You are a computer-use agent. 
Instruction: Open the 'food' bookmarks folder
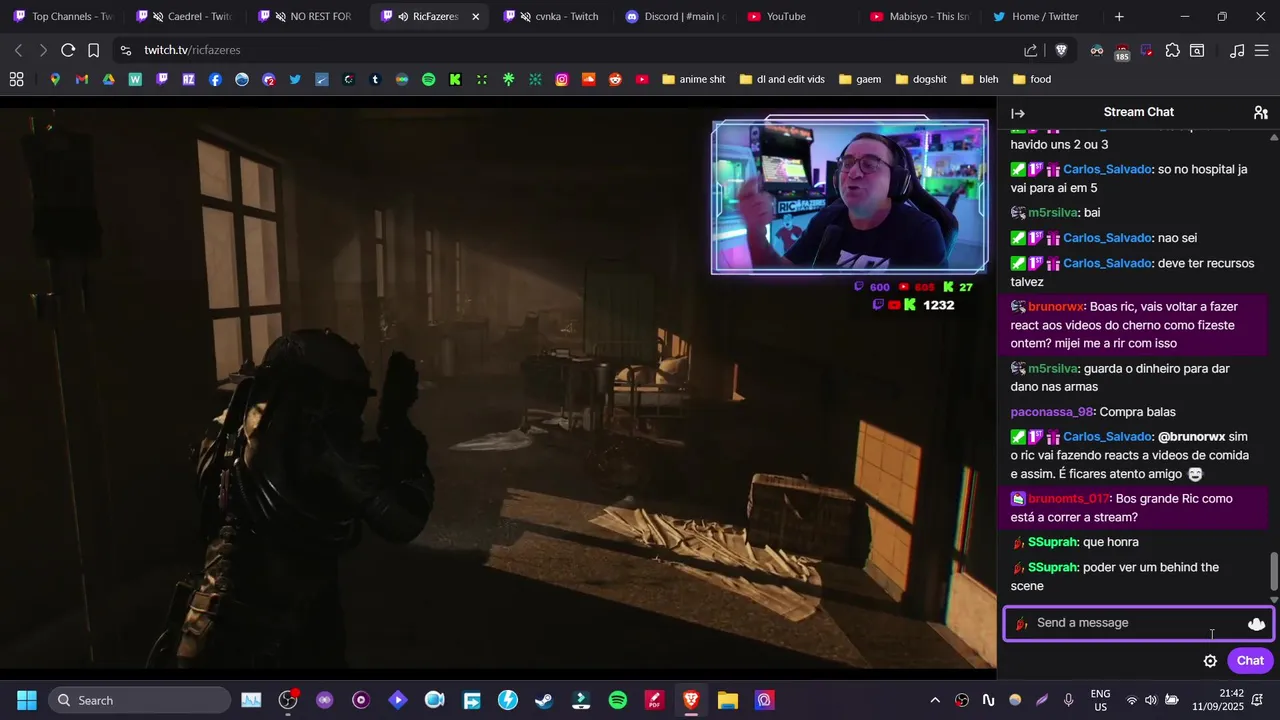pyautogui.click(x=1032, y=79)
